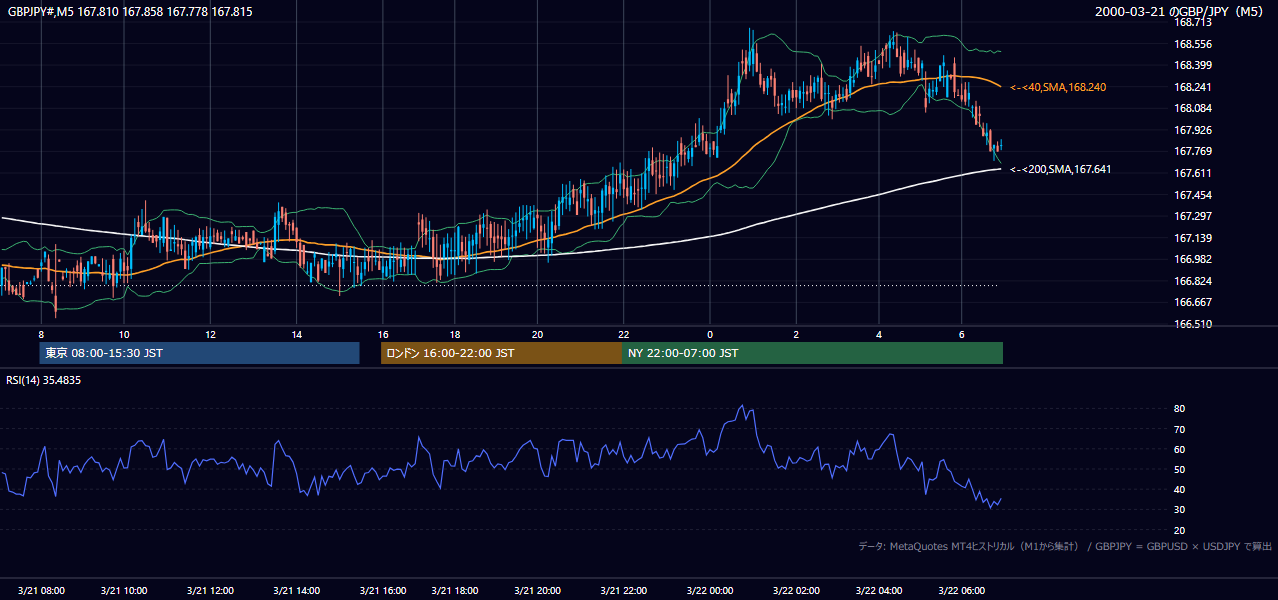Click RSI scale value 30

click(x=1180, y=510)
